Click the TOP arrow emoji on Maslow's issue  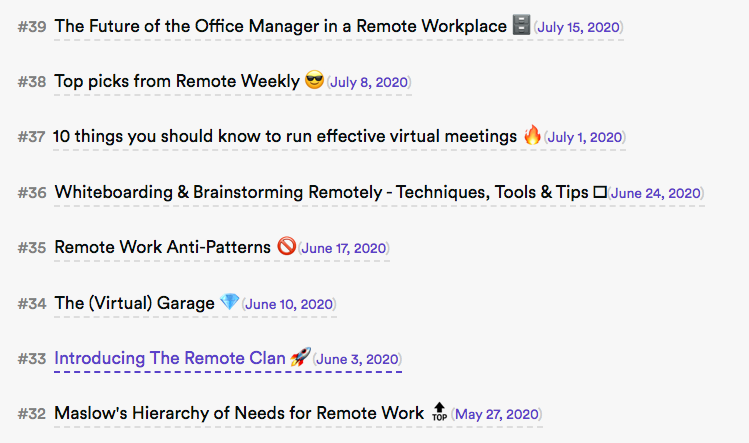pyautogui.click(x=439, y=412)
